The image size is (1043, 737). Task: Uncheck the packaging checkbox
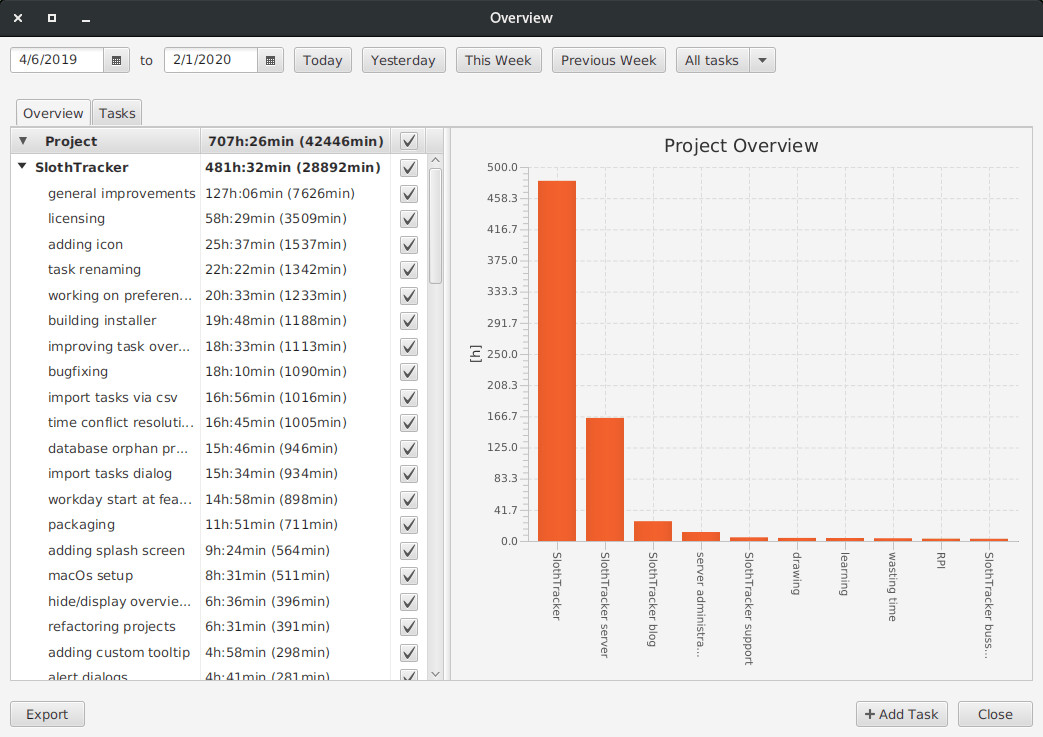[x=409, y=525]
